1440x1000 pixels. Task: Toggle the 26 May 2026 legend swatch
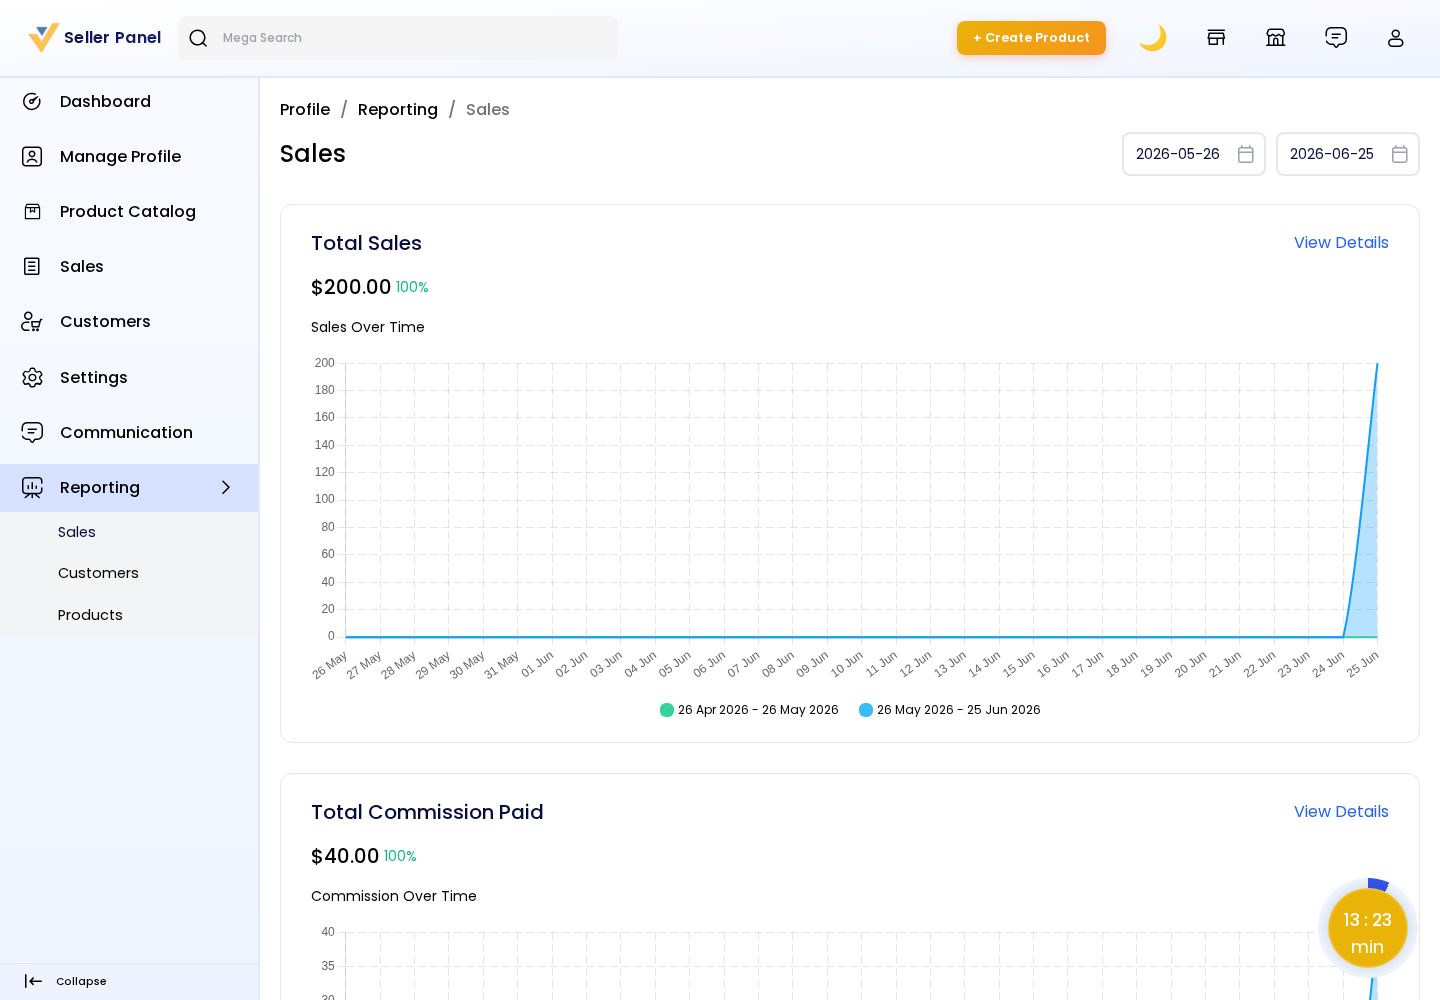(866, 710)
